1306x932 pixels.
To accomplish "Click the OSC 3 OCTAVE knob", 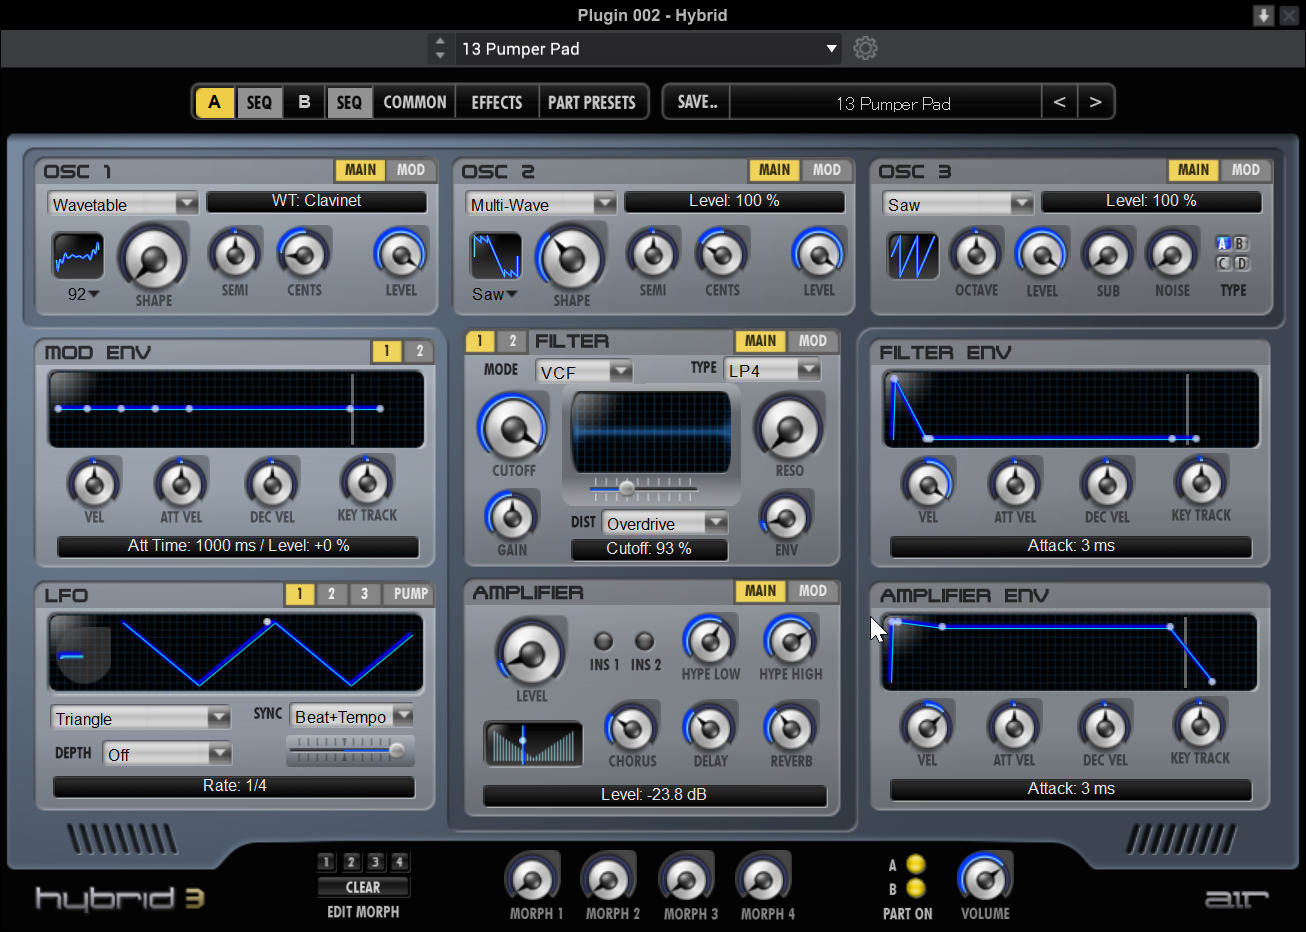I will [x=976, y=254].
